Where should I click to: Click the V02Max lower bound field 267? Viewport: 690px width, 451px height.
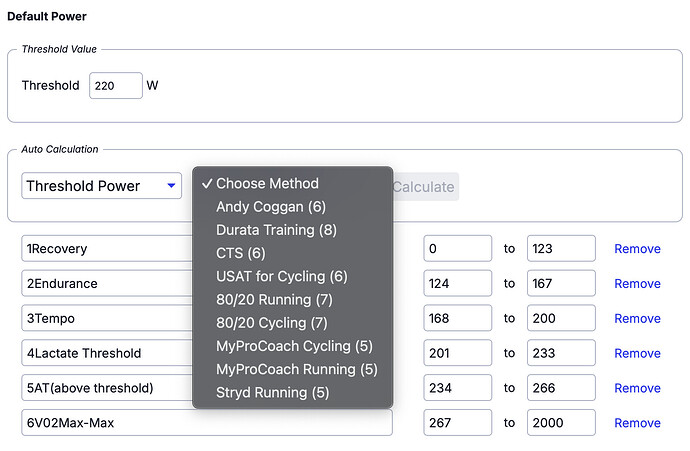pos(458,423)
